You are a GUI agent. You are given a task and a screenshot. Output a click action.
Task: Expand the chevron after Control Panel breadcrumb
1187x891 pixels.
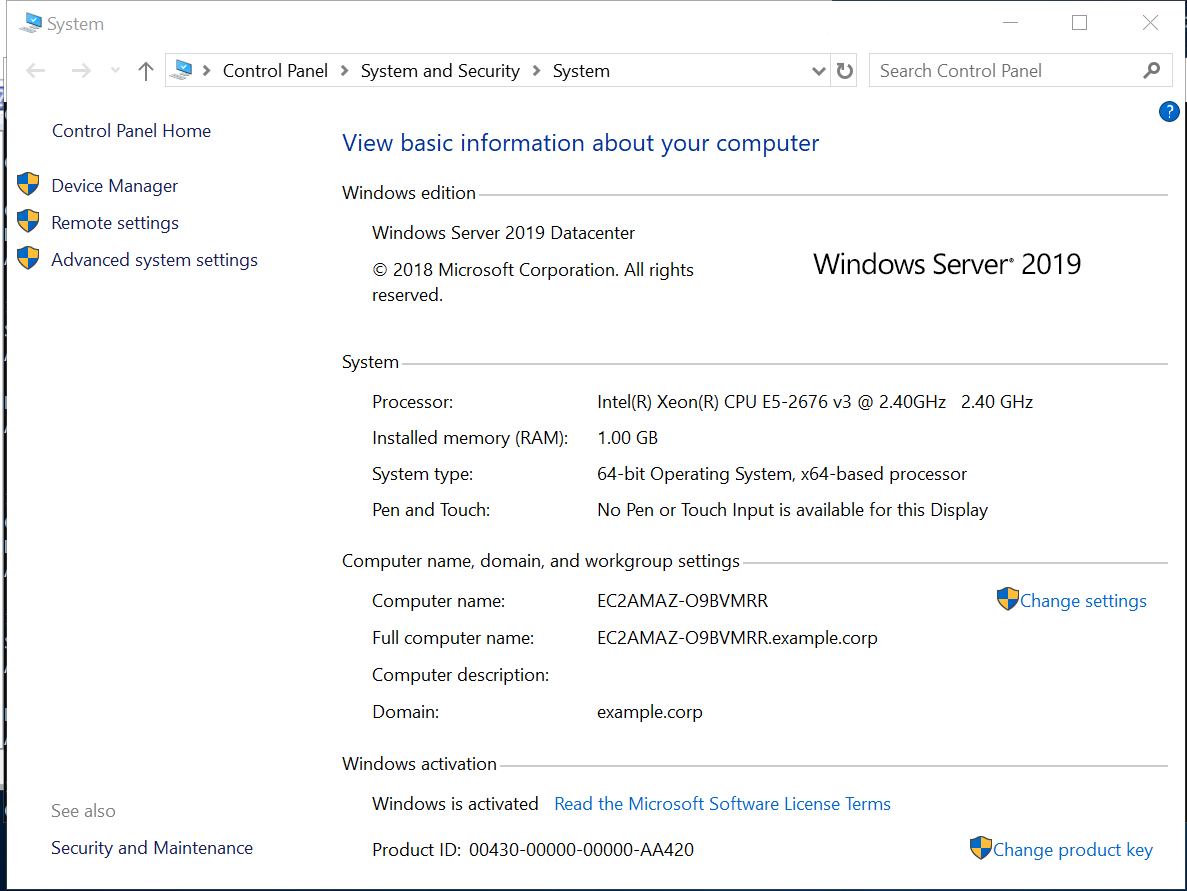pos(344,70)
